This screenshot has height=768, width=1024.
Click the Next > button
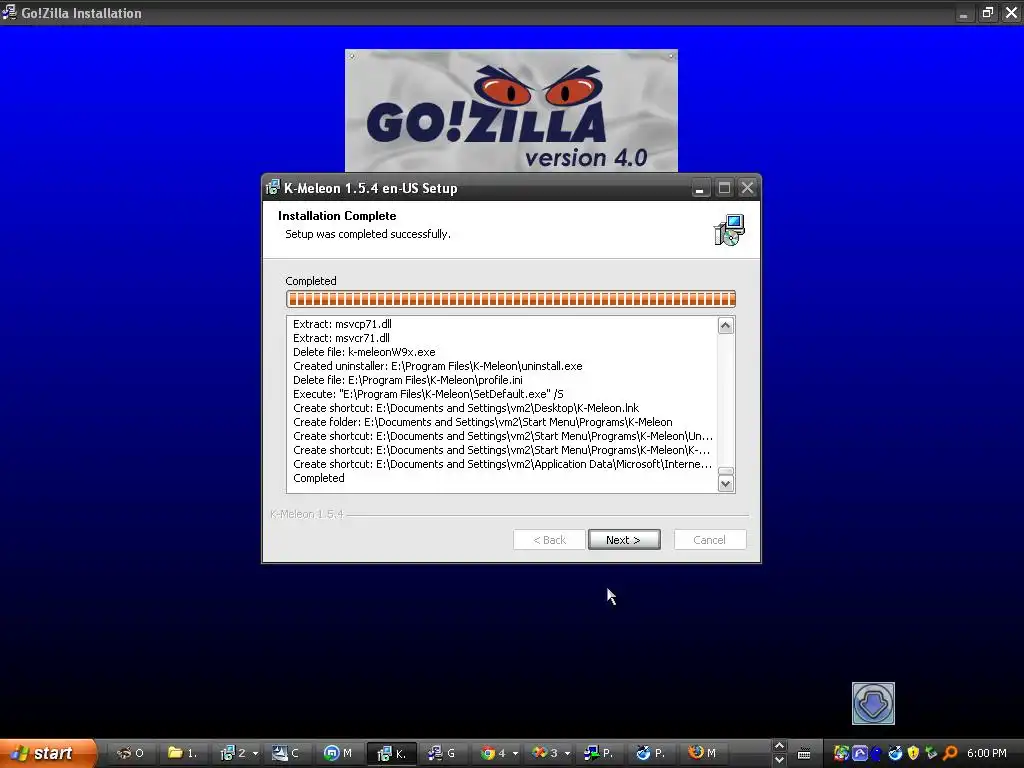tap(624, 539)
